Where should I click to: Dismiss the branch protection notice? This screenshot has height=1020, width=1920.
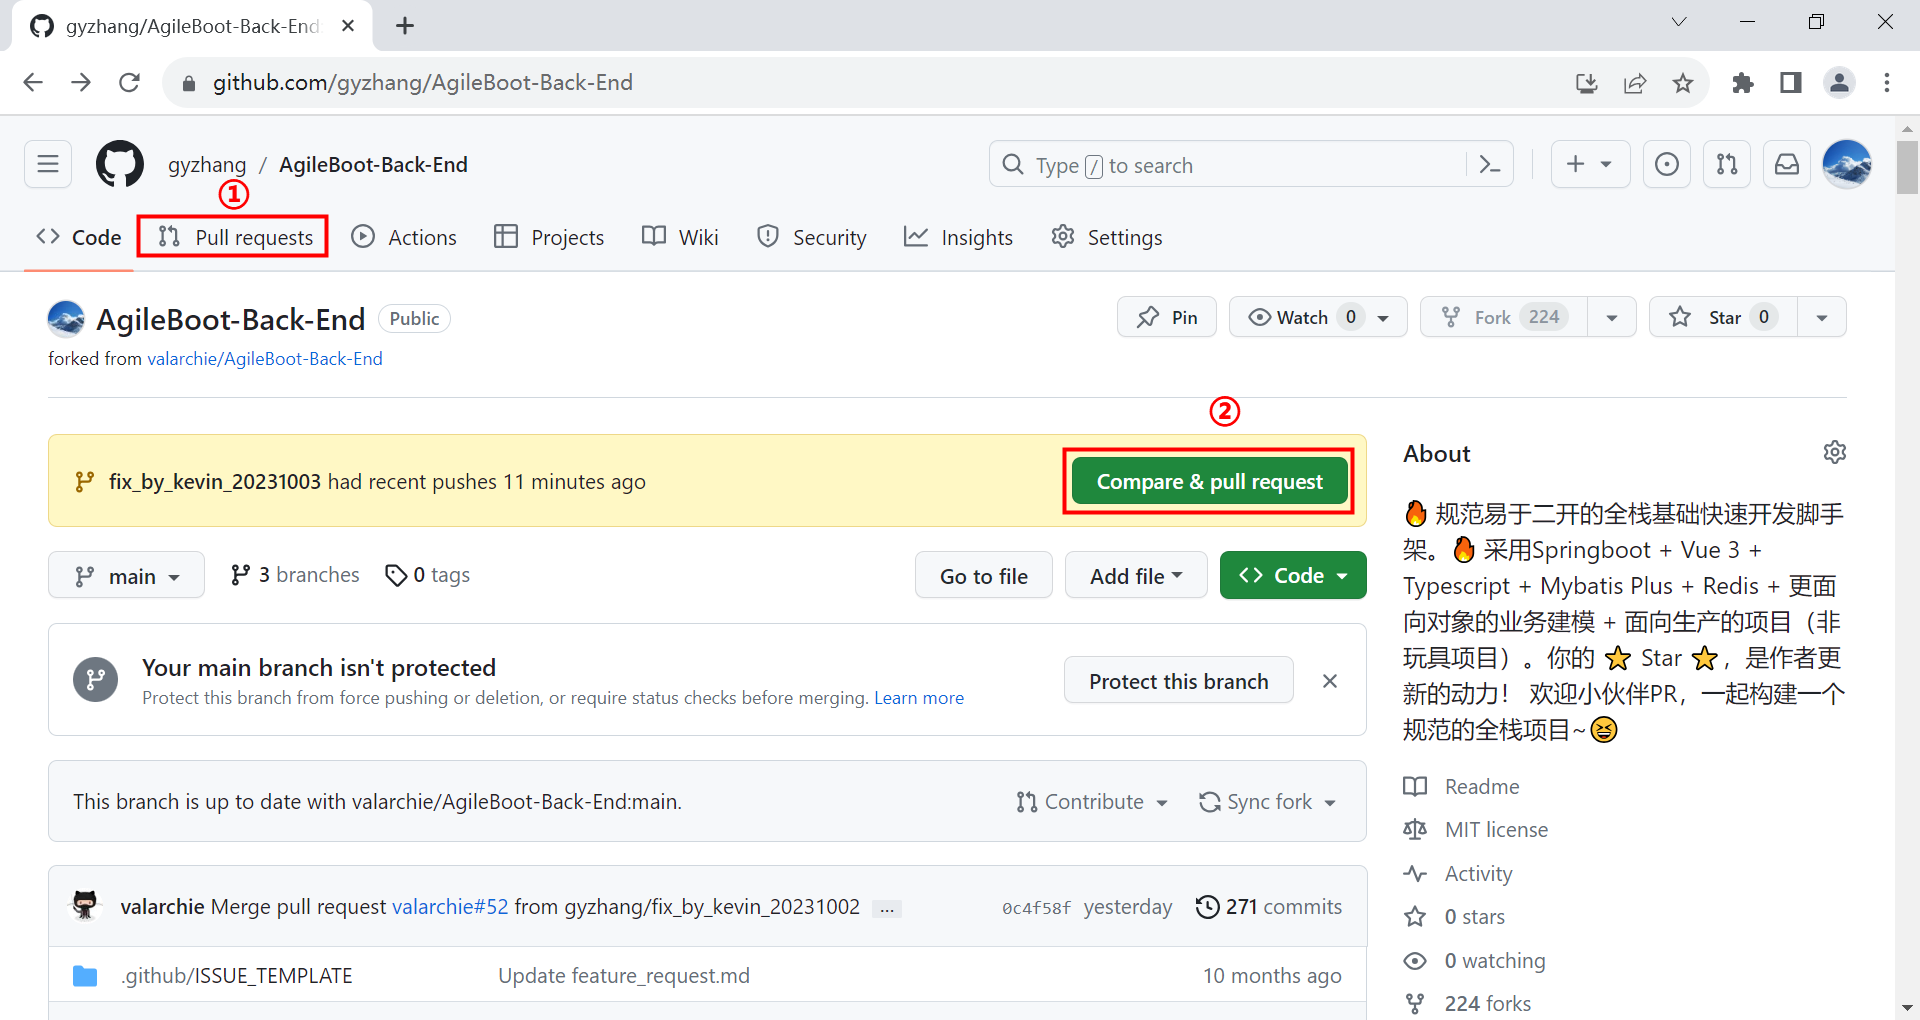pos(1330,681)
